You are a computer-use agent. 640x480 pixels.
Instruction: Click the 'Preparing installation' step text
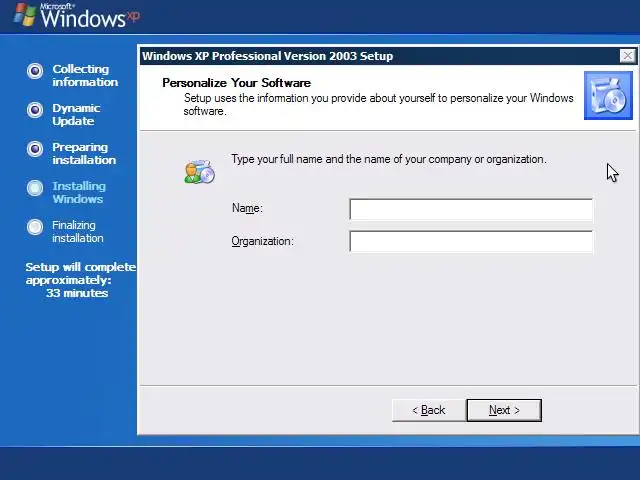point(84,153)
